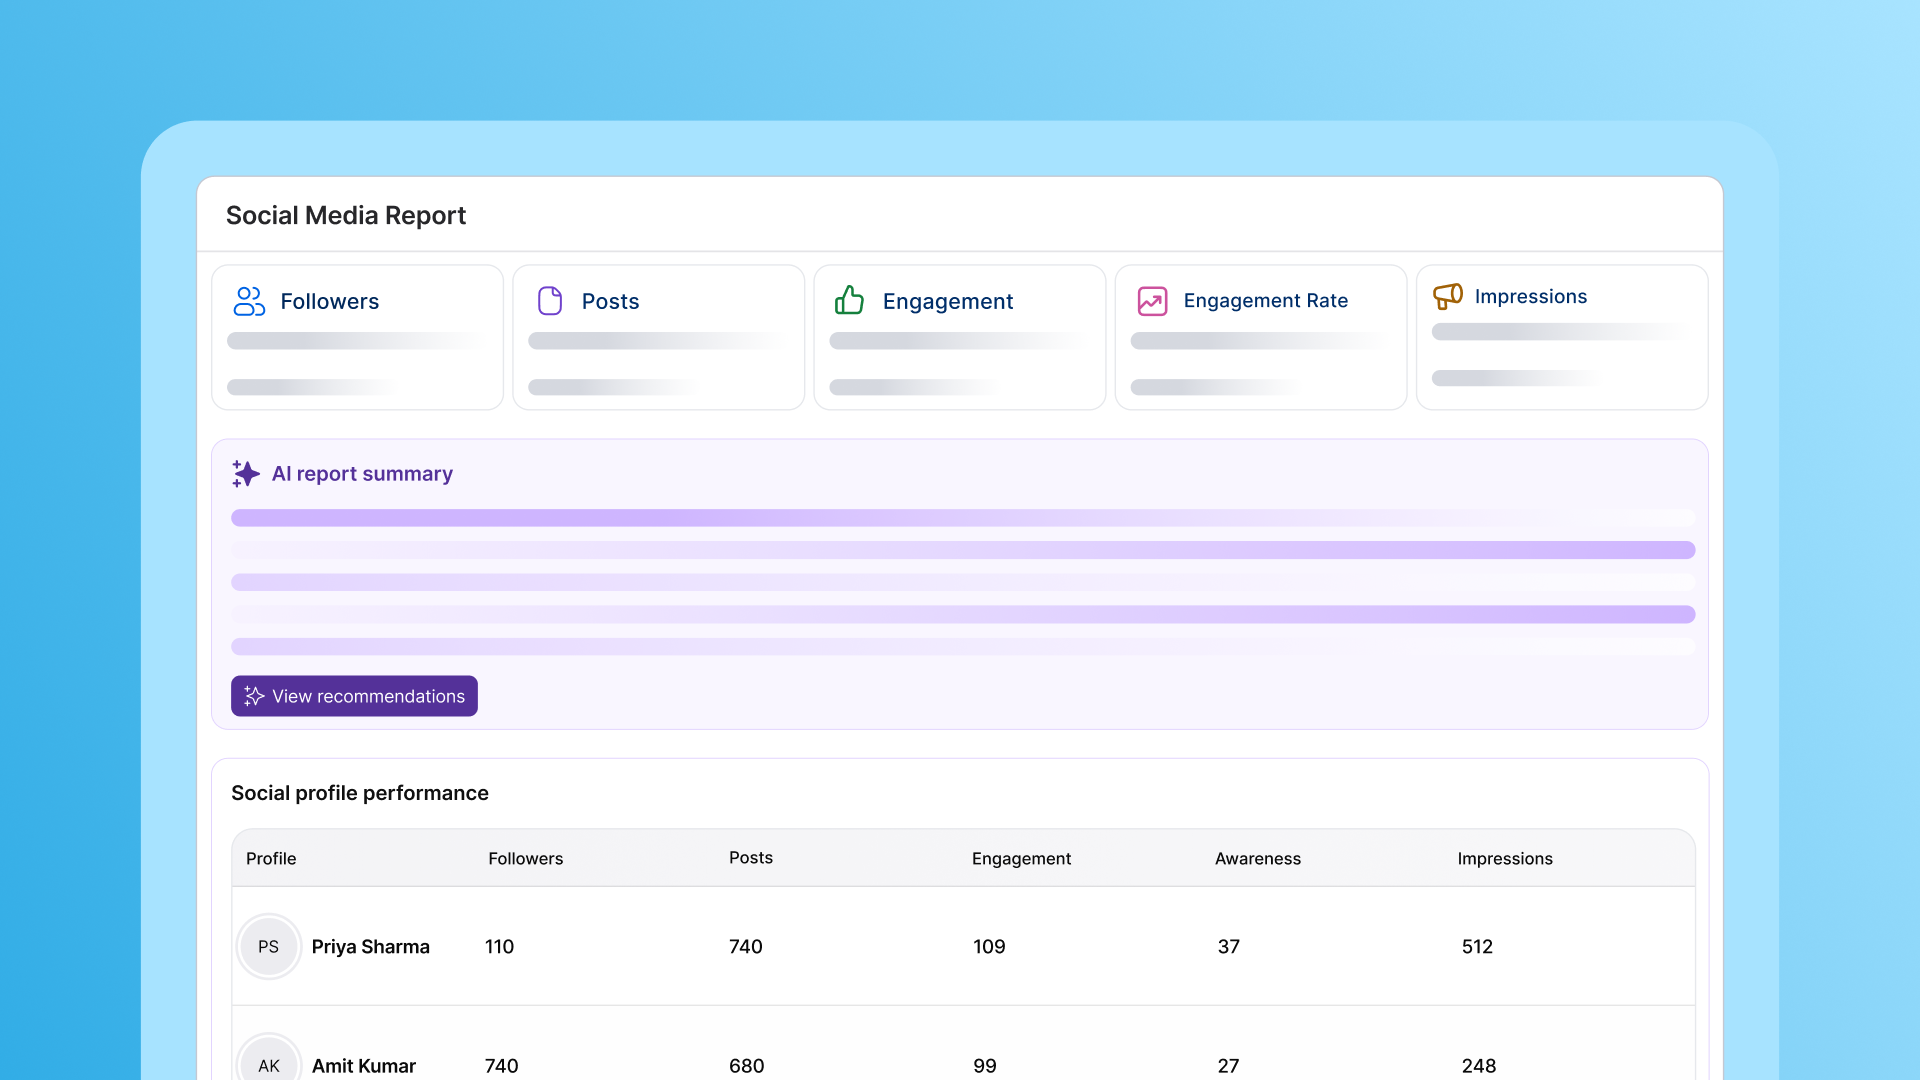This screenshot has height=1080, width=1920.
Task: Open the Followers metric card title
Action: [329, 301]
